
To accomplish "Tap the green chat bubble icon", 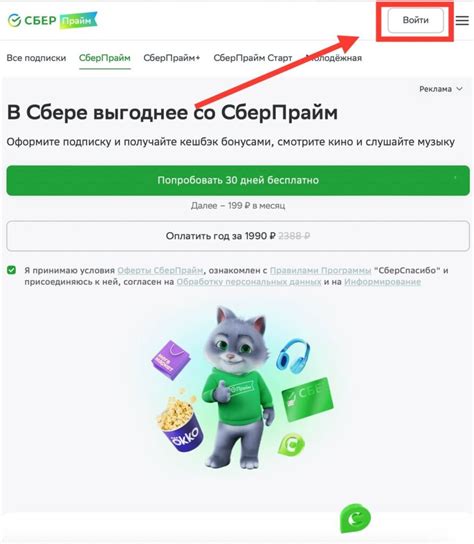I will click(355, 518).
